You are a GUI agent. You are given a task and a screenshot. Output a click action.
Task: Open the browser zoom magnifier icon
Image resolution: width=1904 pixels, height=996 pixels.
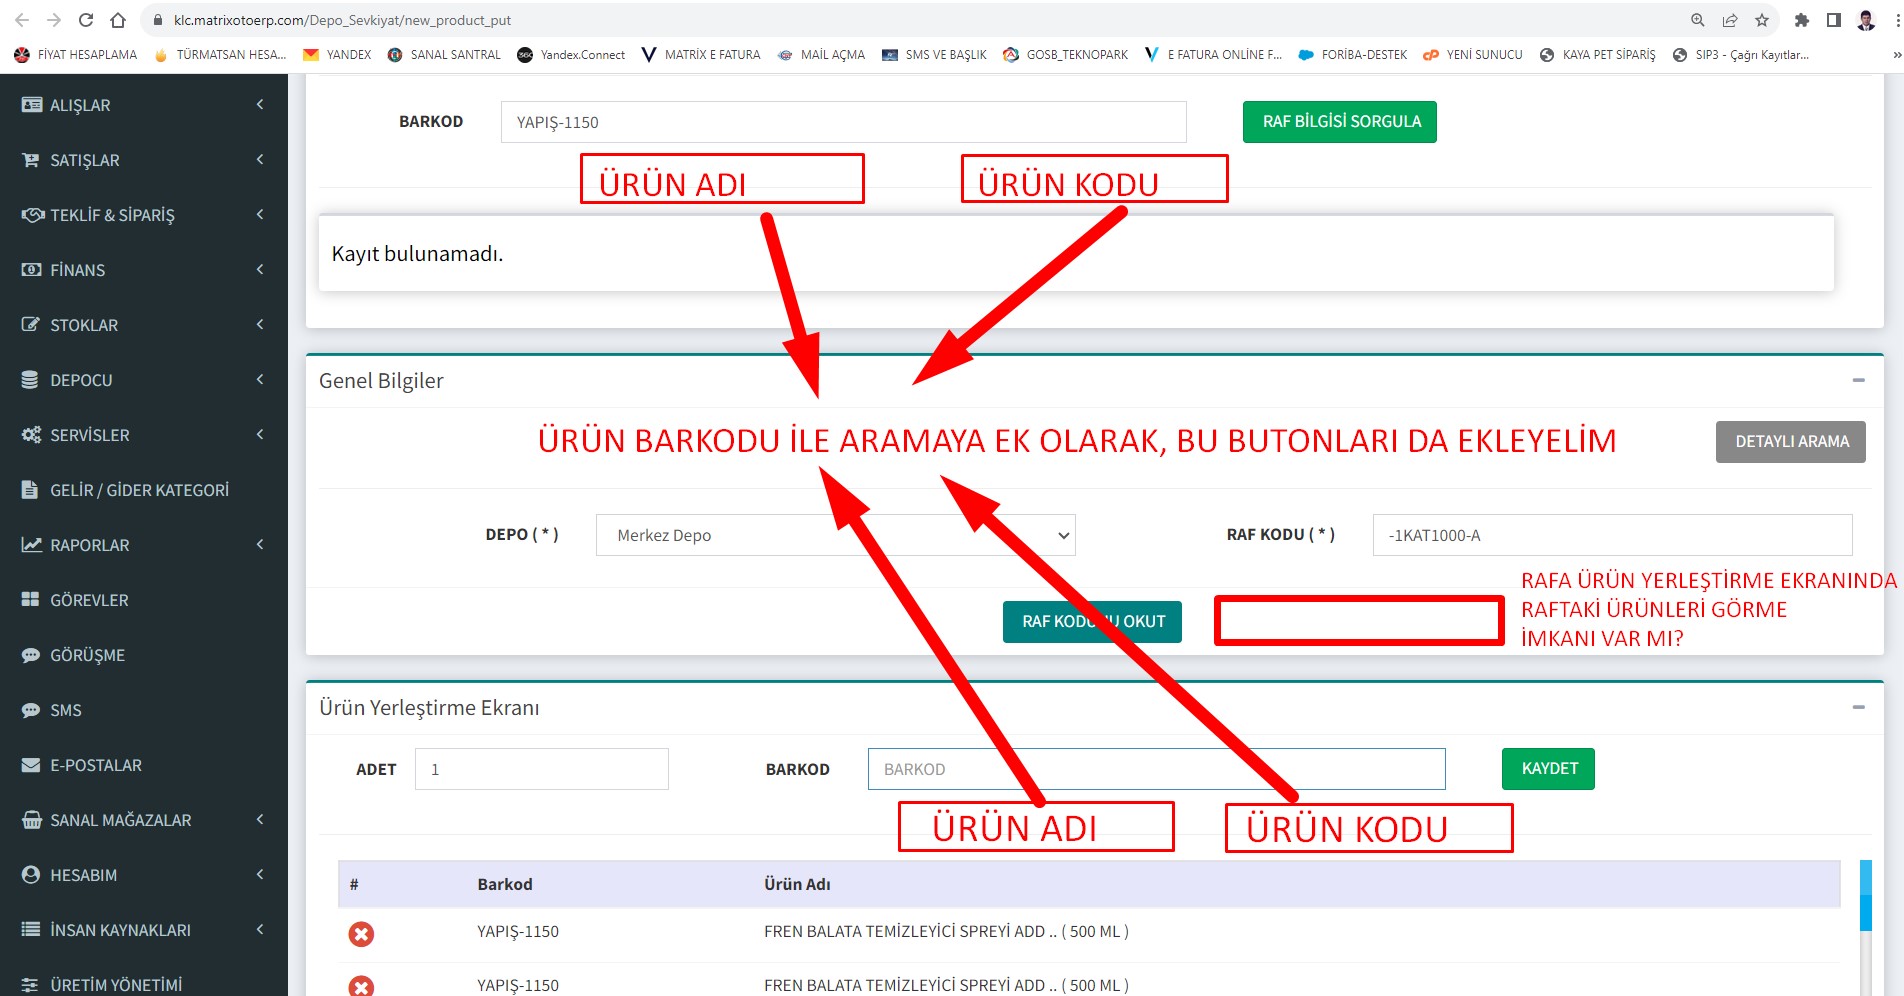(x=1698, y=20)
